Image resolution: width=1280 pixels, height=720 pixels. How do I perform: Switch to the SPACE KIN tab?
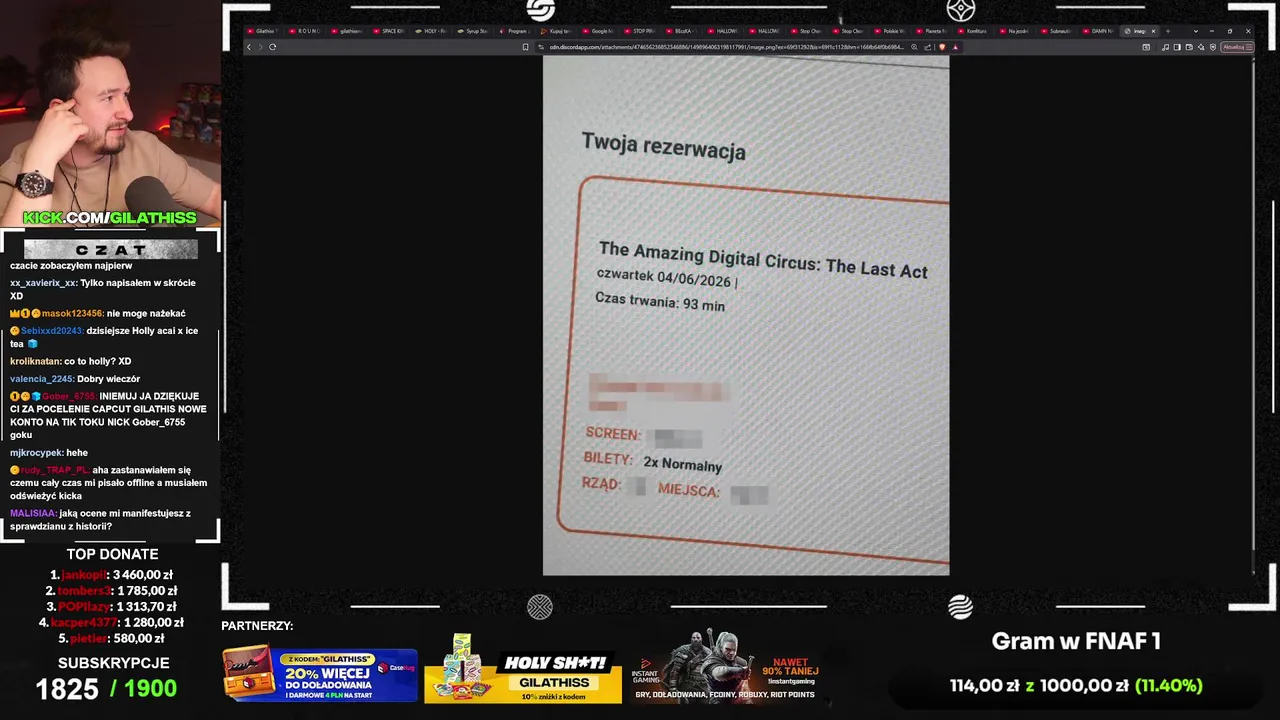click(x=390, y=31)
